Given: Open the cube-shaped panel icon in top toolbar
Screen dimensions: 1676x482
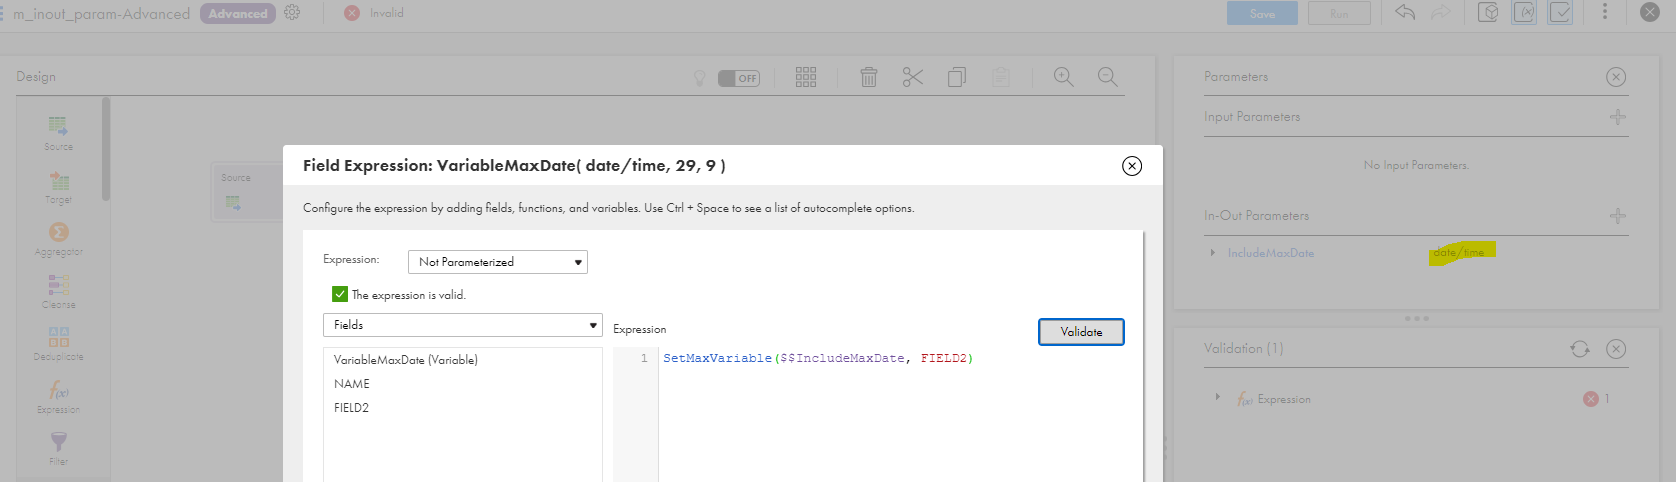Looking at the screenshot, I should (x=1488, y=12).
